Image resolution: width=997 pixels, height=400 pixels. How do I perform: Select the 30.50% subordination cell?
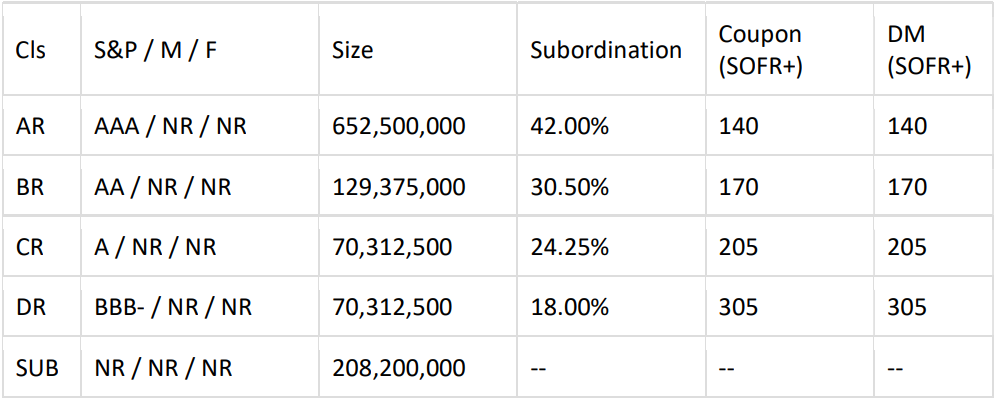pyautogui.click(x=569, y=187)
